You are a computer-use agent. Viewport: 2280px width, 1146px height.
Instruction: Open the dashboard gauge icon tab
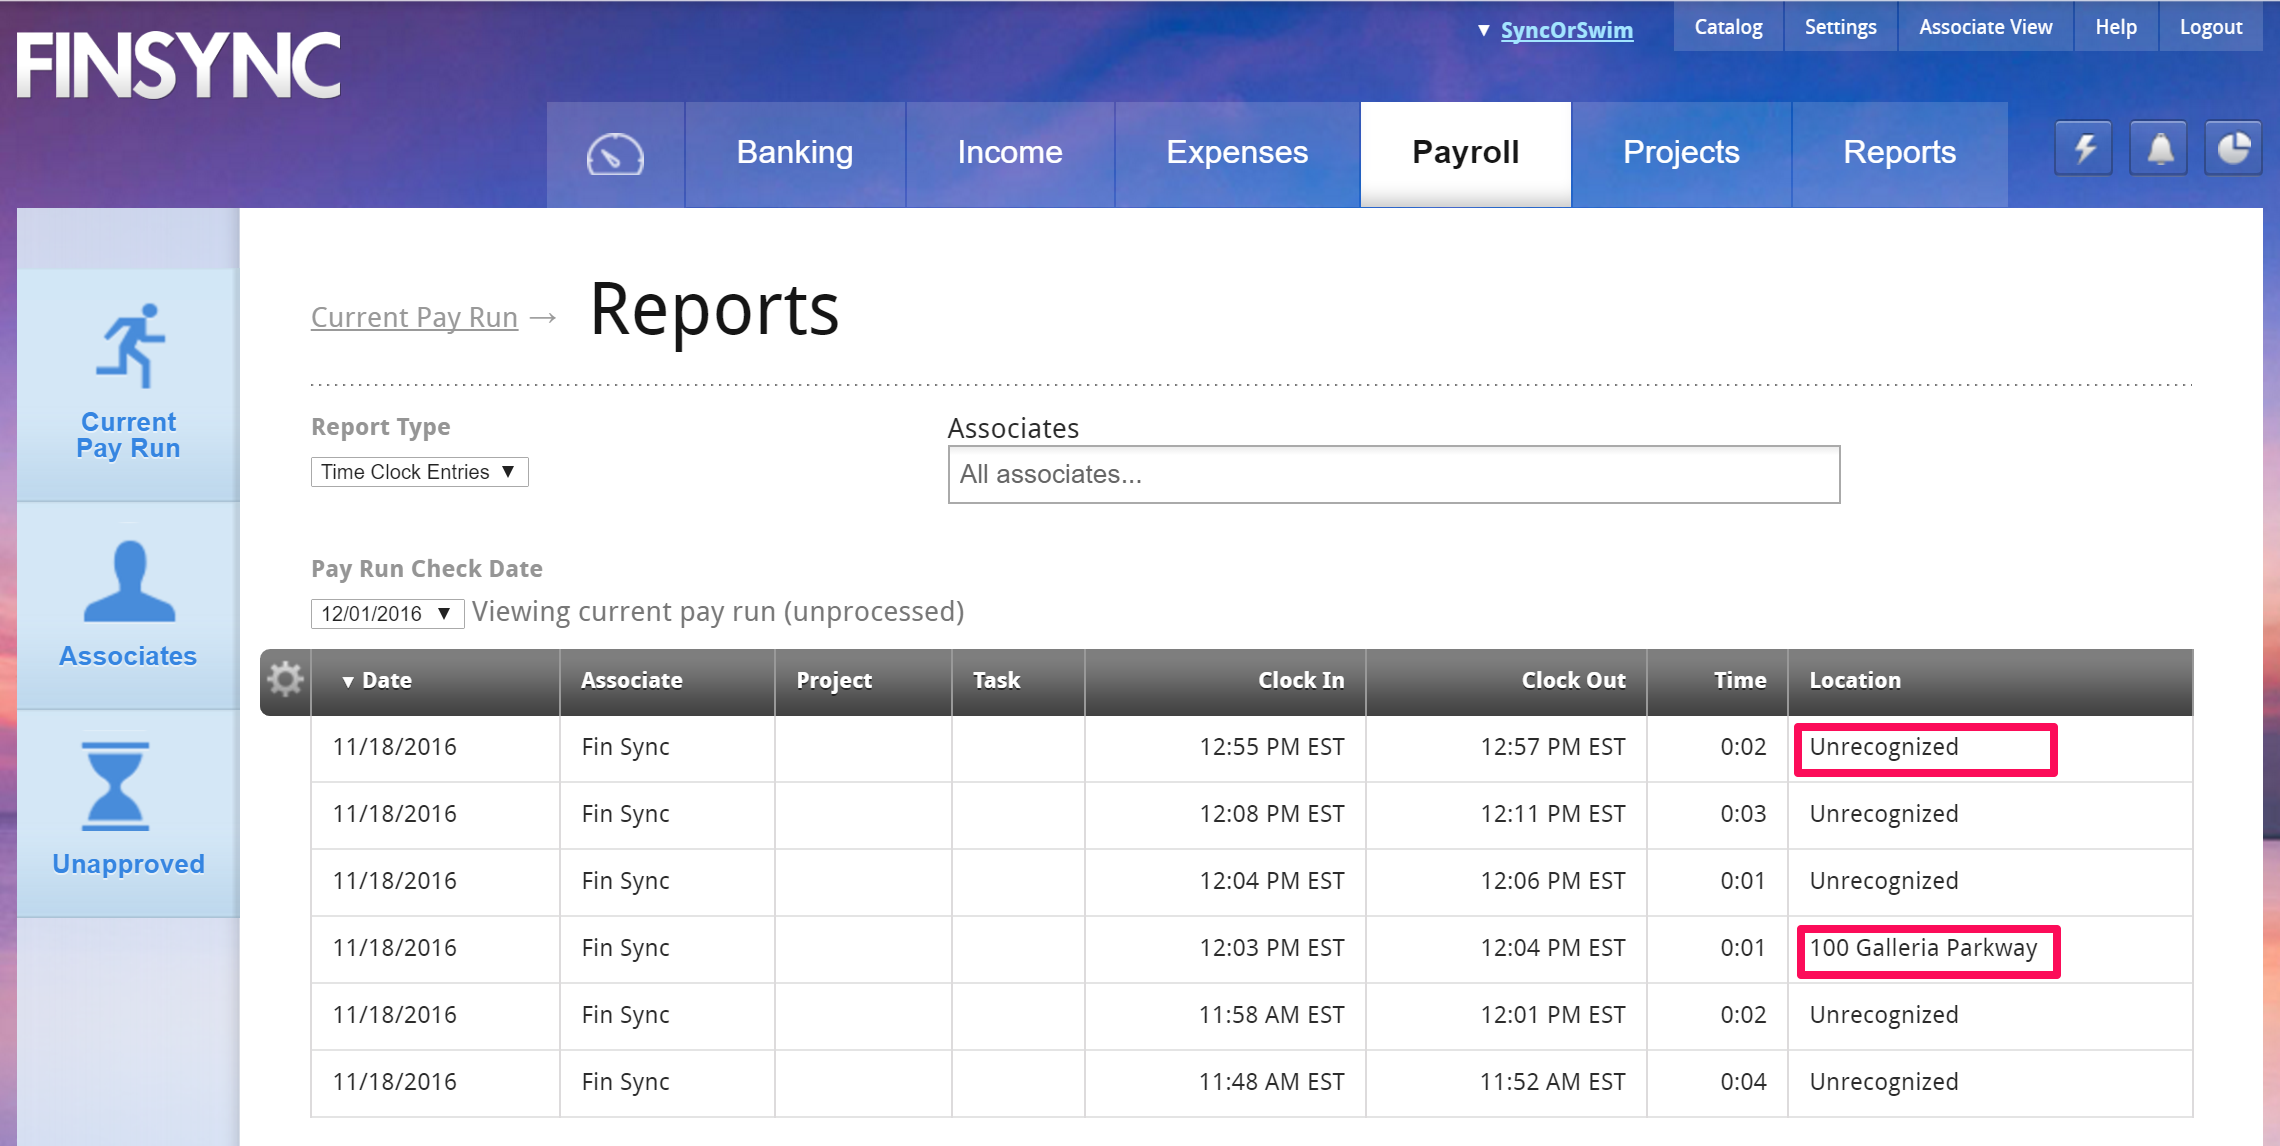coord(615,154)
